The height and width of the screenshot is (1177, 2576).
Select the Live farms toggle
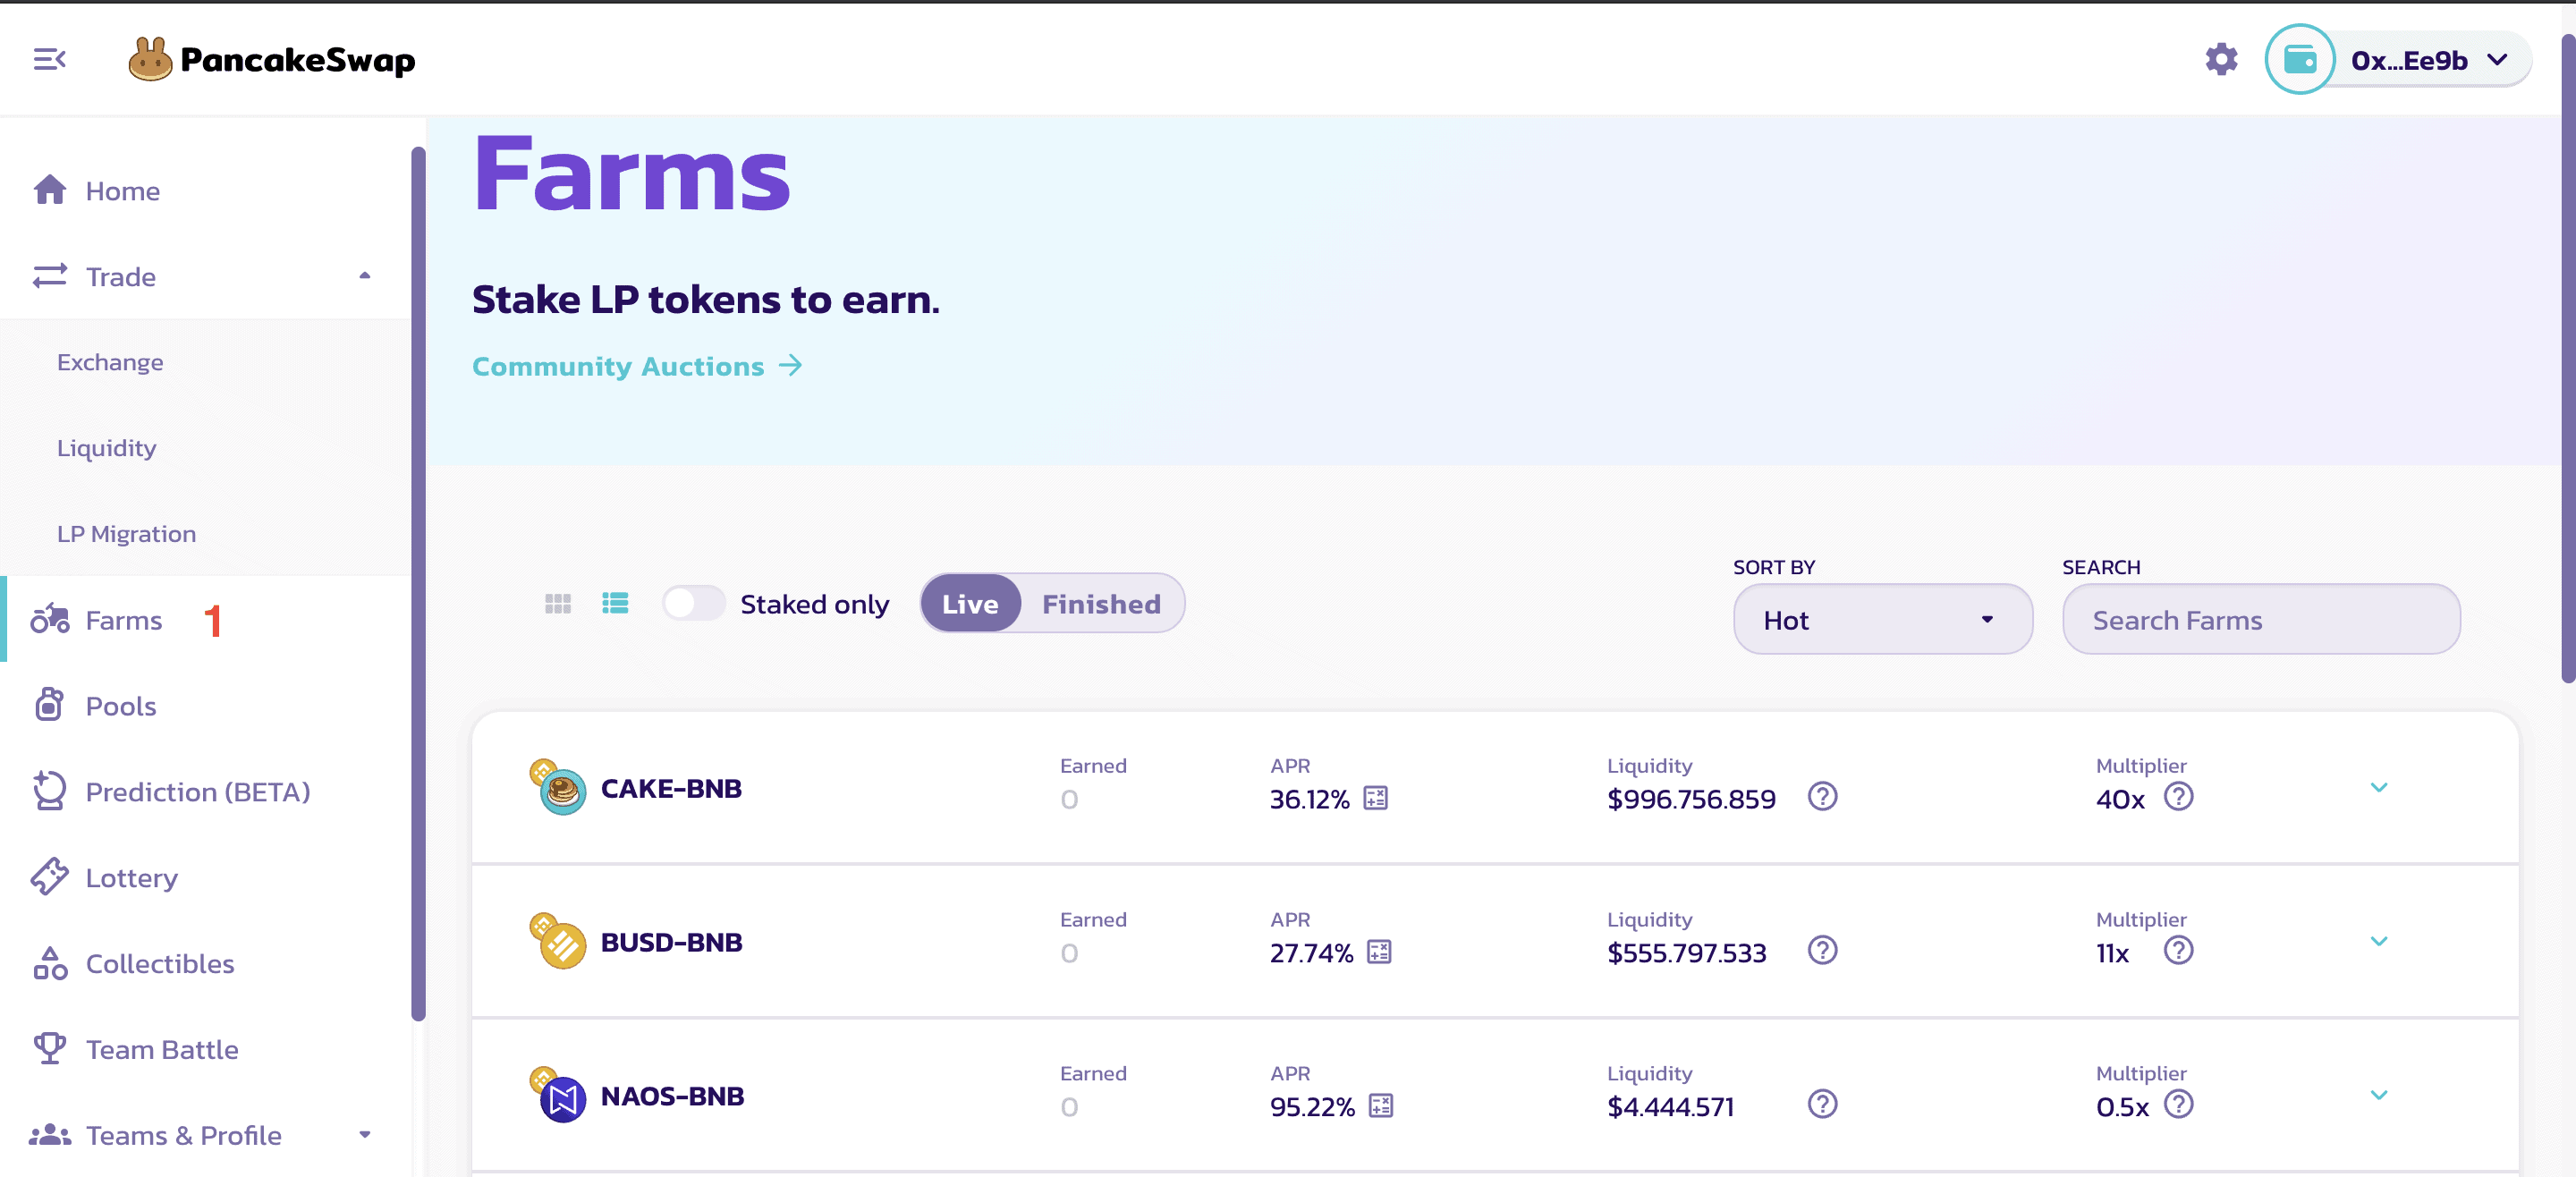click(x=971, y=603)
